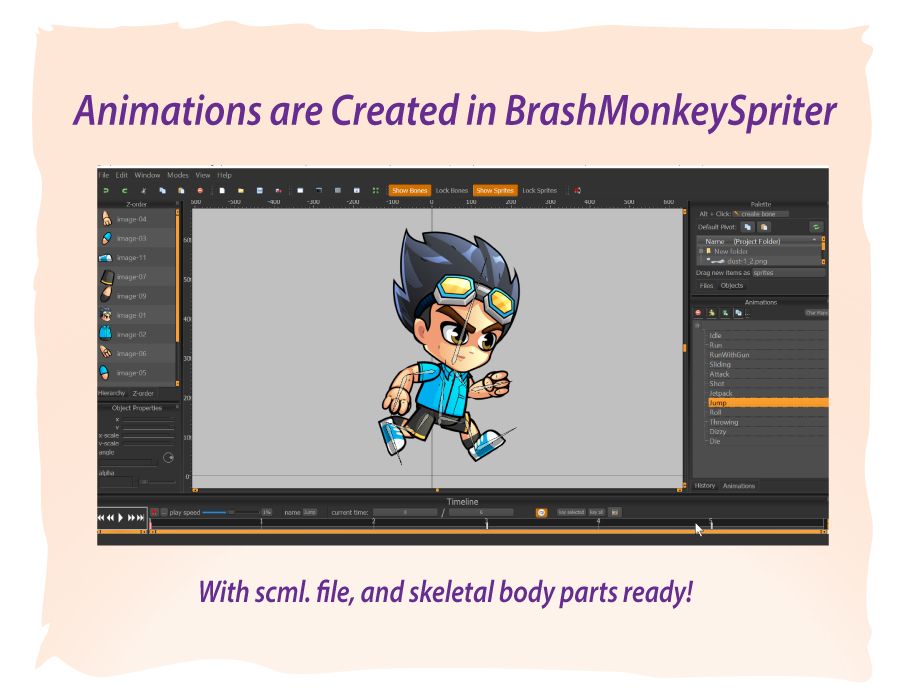Screen dimensions: 910x700
Task: Select image-04 in the Z-order list
Action: click(x=136, y=219)
